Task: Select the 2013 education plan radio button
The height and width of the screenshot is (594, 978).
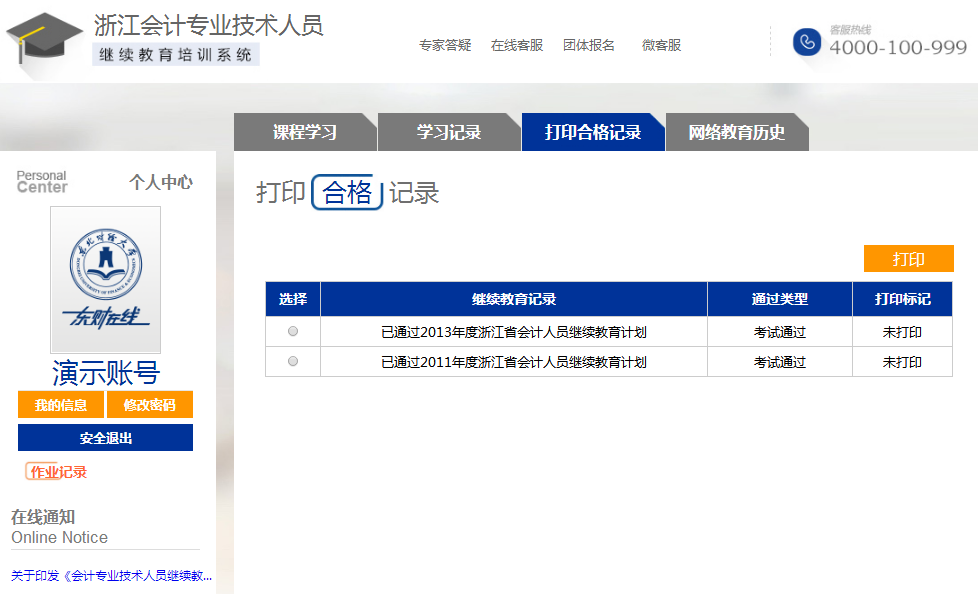Action: [293, 332]
